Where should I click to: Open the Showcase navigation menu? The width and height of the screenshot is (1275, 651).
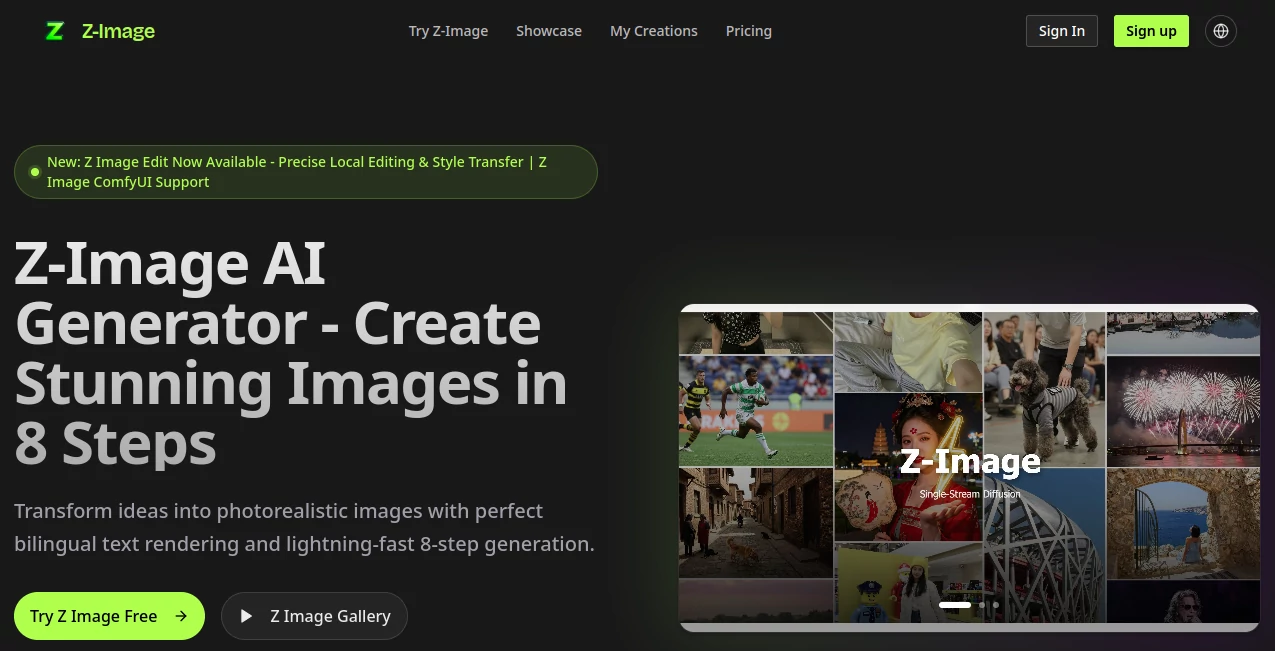(x=548, y=31)
